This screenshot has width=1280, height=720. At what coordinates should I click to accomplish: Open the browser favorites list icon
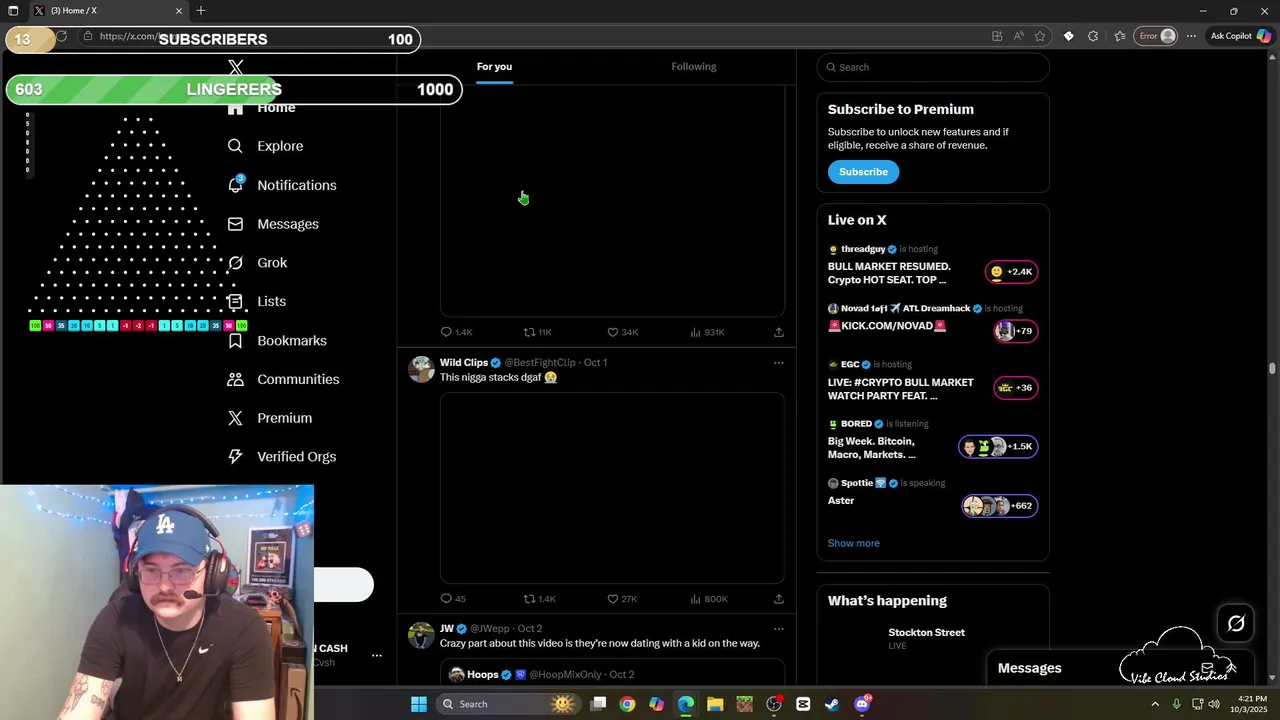coord(1120,36)
